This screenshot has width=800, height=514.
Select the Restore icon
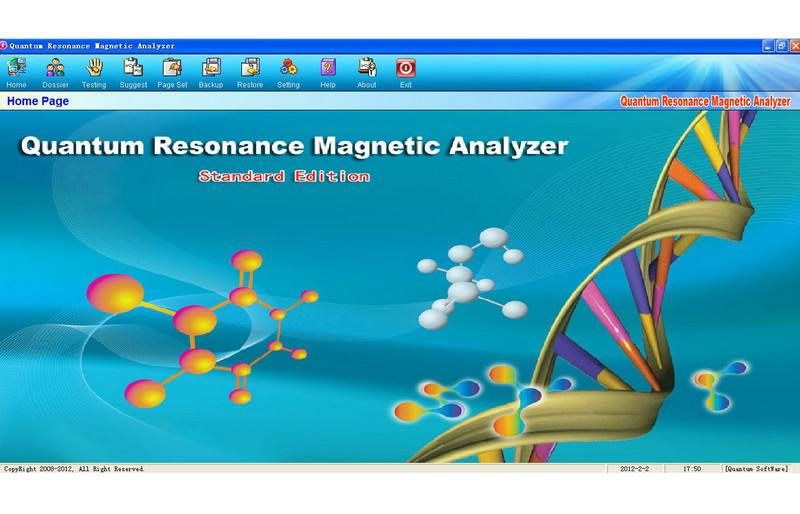click(x=250, y=71)
